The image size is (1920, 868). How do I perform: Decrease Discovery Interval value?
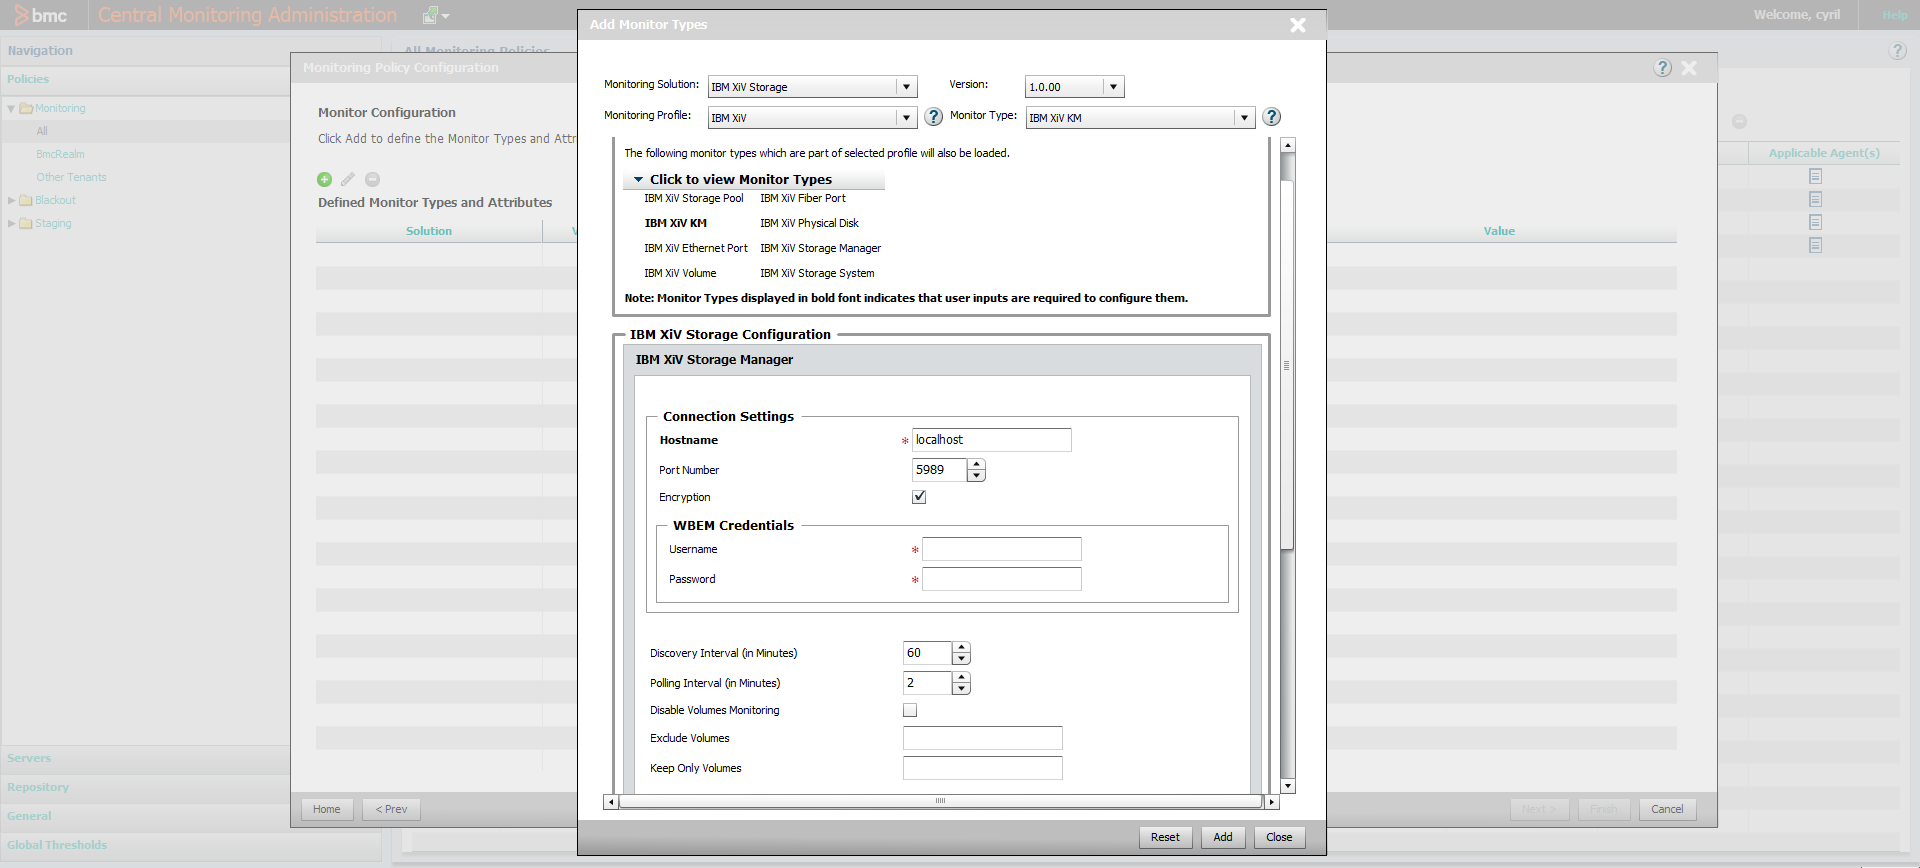[961, 659]
